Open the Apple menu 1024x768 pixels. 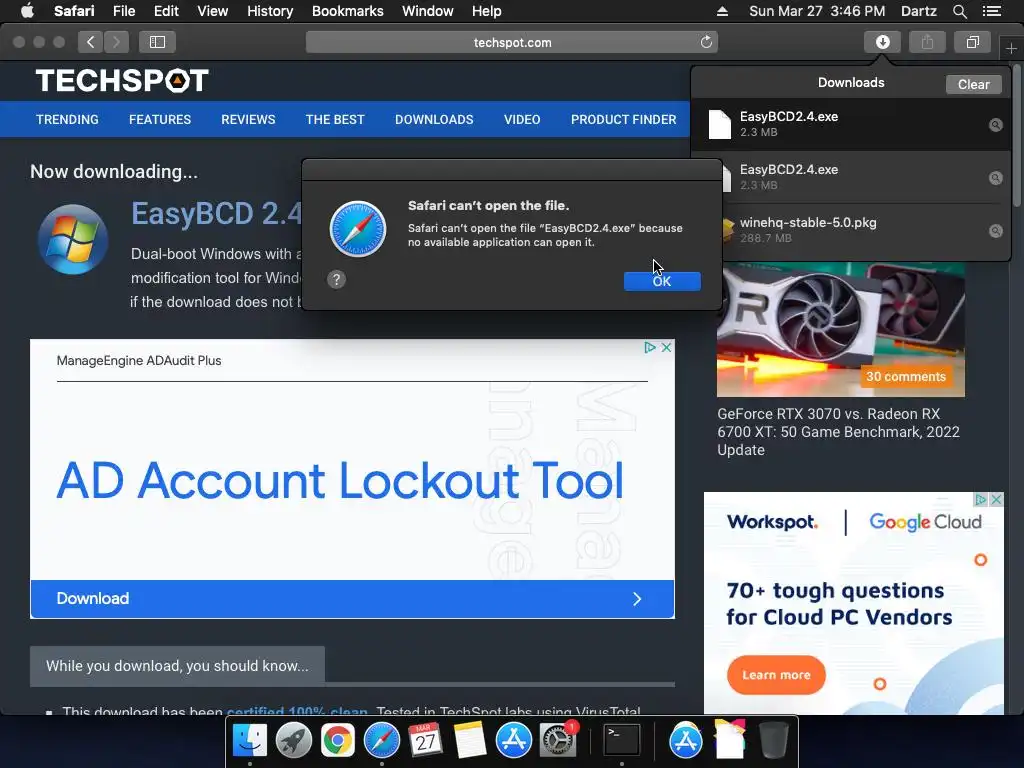[27, 11]
